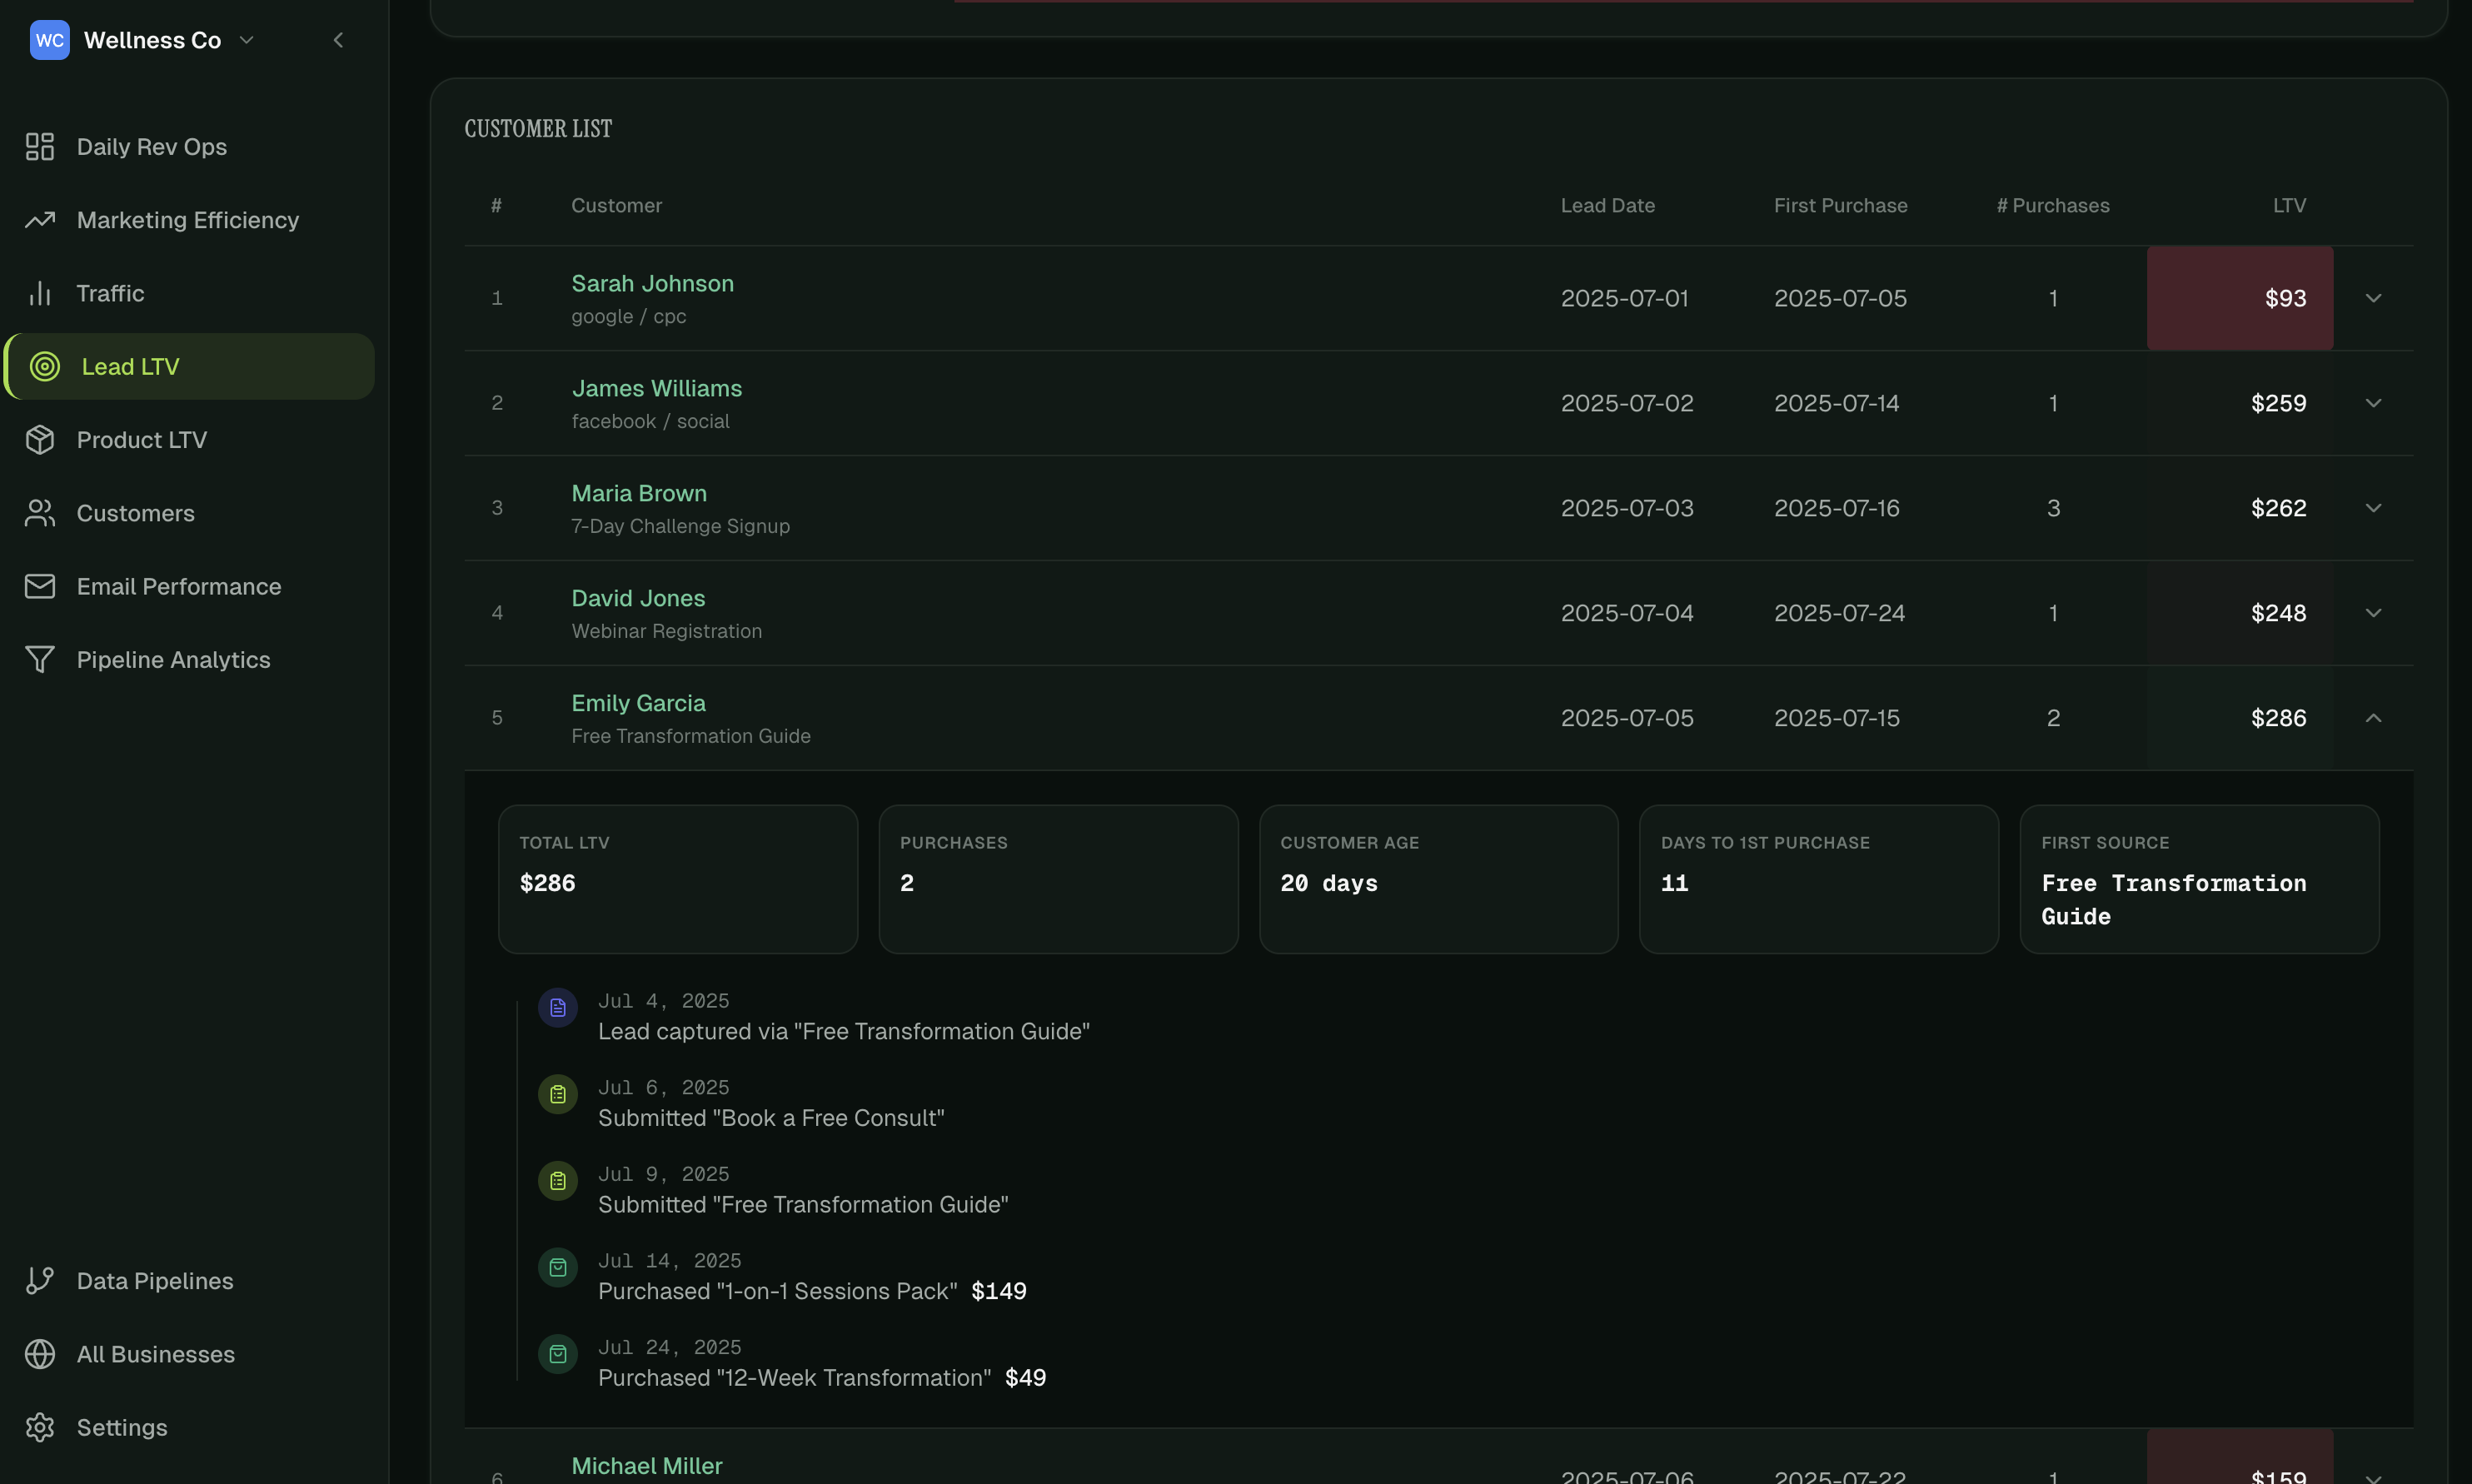Click the Daily Rev Ops grid icon
Viewport: 2472px width, 1484px height.
40,147
